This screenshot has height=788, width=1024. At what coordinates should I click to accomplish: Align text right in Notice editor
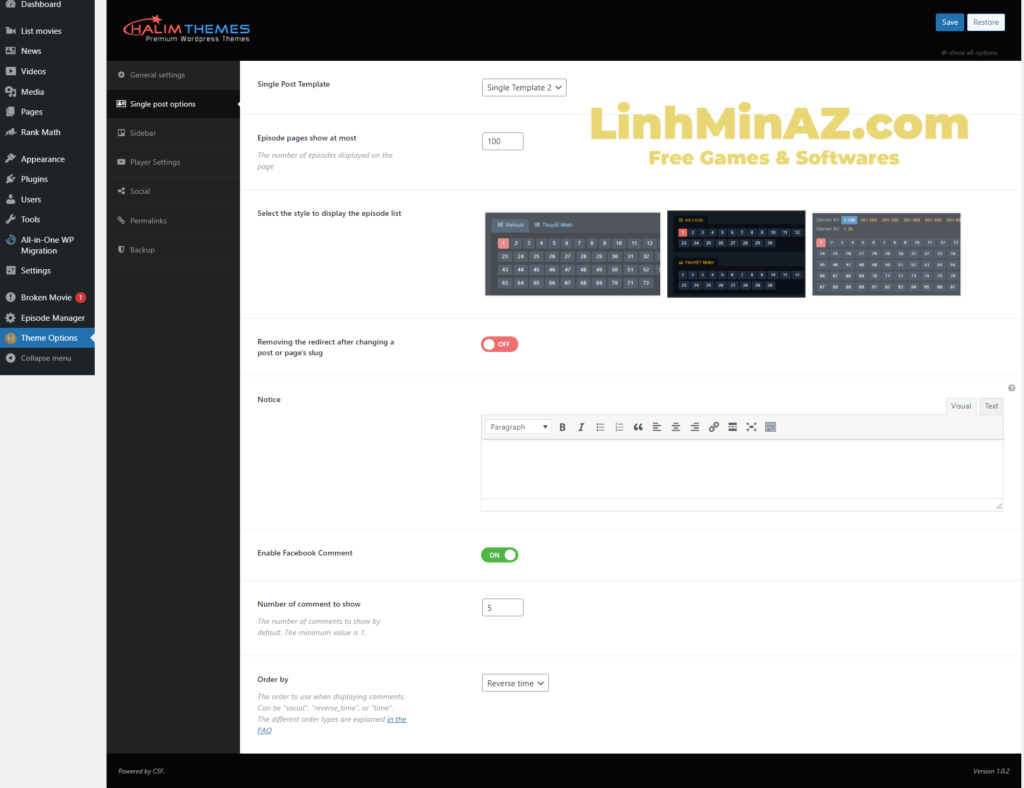(695, 427)
